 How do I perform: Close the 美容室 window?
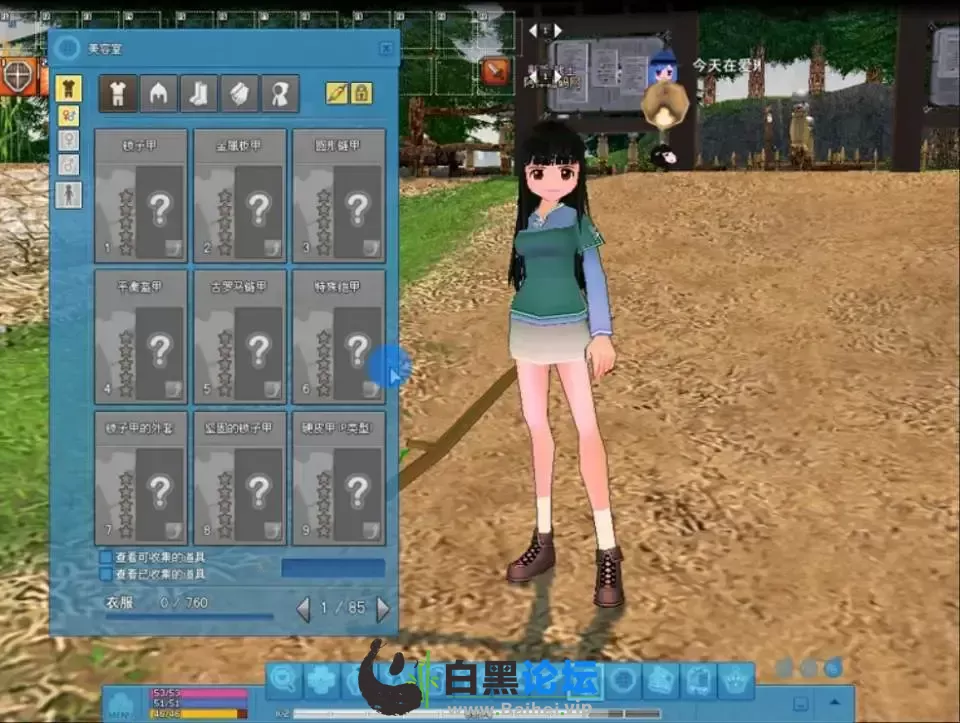click(x=386, y=48)
